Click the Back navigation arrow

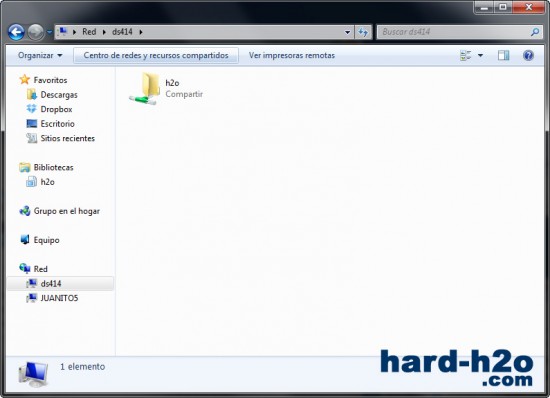point(16,32)
